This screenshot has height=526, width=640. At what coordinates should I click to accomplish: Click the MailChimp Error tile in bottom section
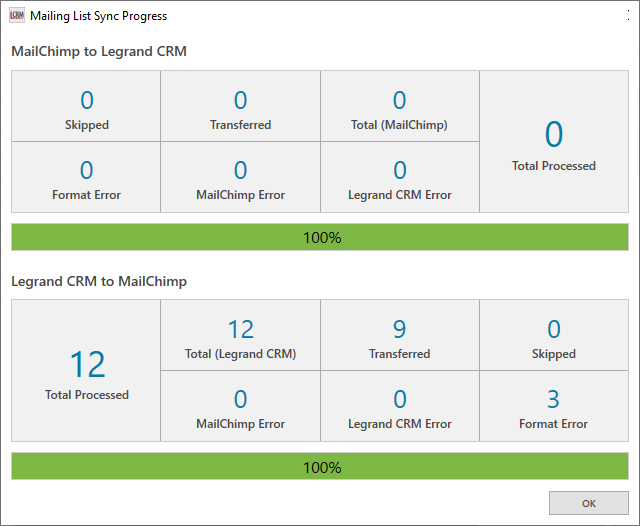coord(240,406)
